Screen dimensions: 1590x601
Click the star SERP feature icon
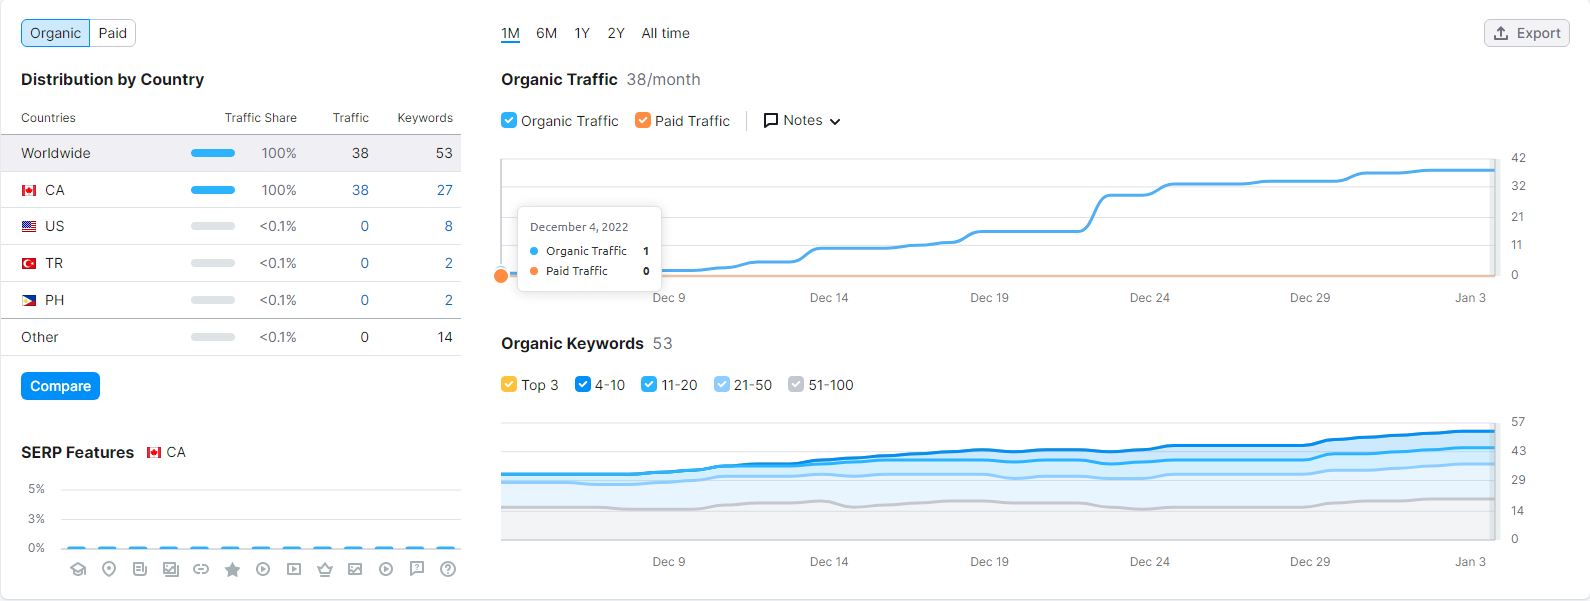click(x=232, y=569)
